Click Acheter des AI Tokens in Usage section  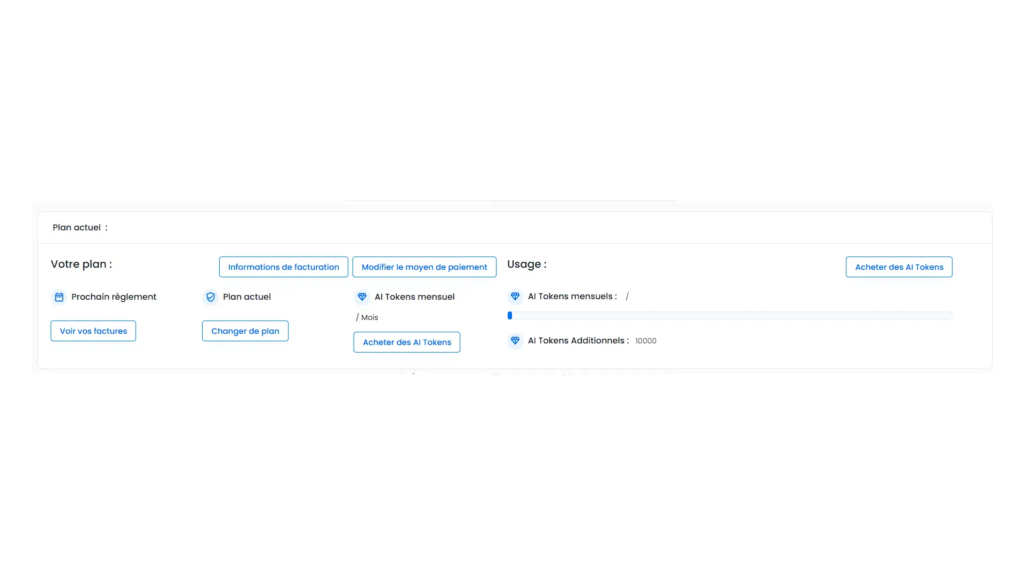tap(898, 267)
